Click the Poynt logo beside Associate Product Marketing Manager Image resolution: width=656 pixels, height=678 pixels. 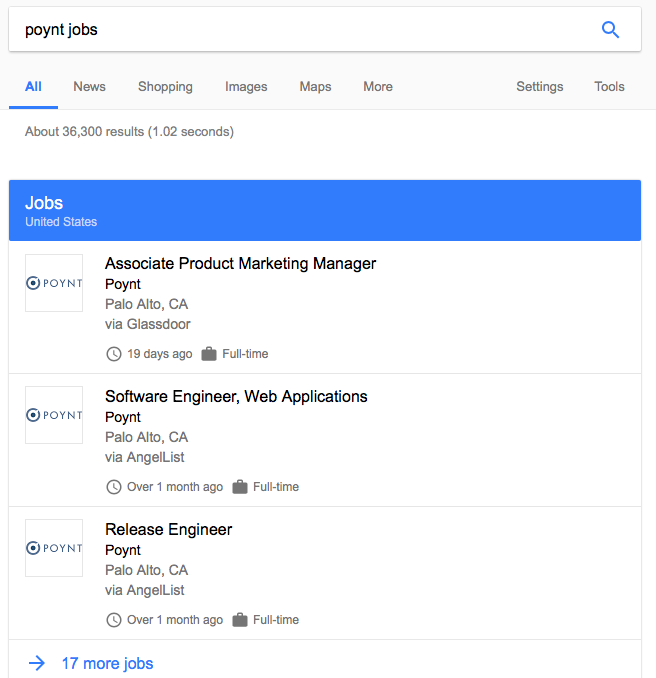pyautogui.click(x=54, y=283)
